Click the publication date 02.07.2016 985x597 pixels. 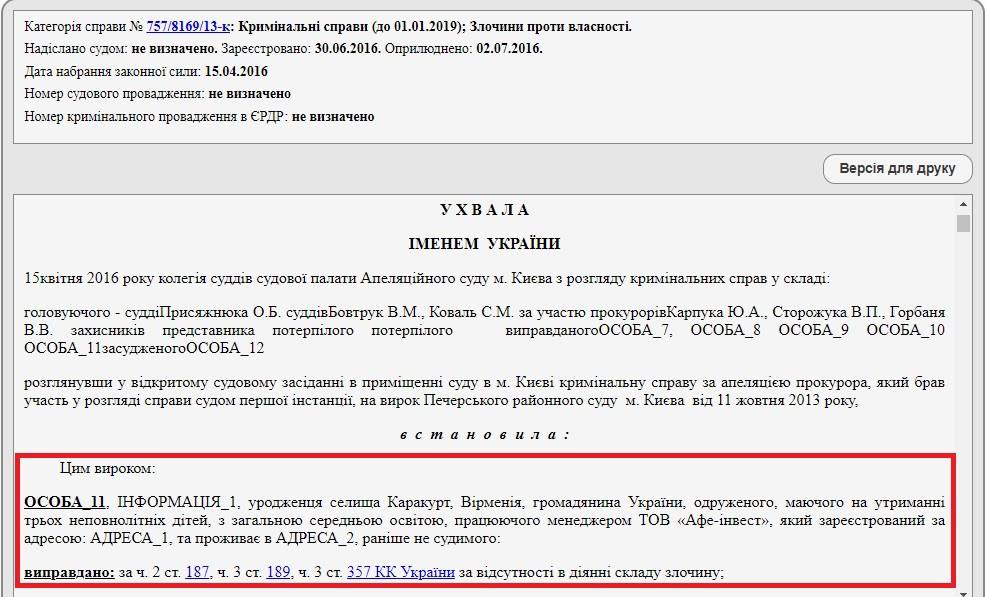coord(508,49)
